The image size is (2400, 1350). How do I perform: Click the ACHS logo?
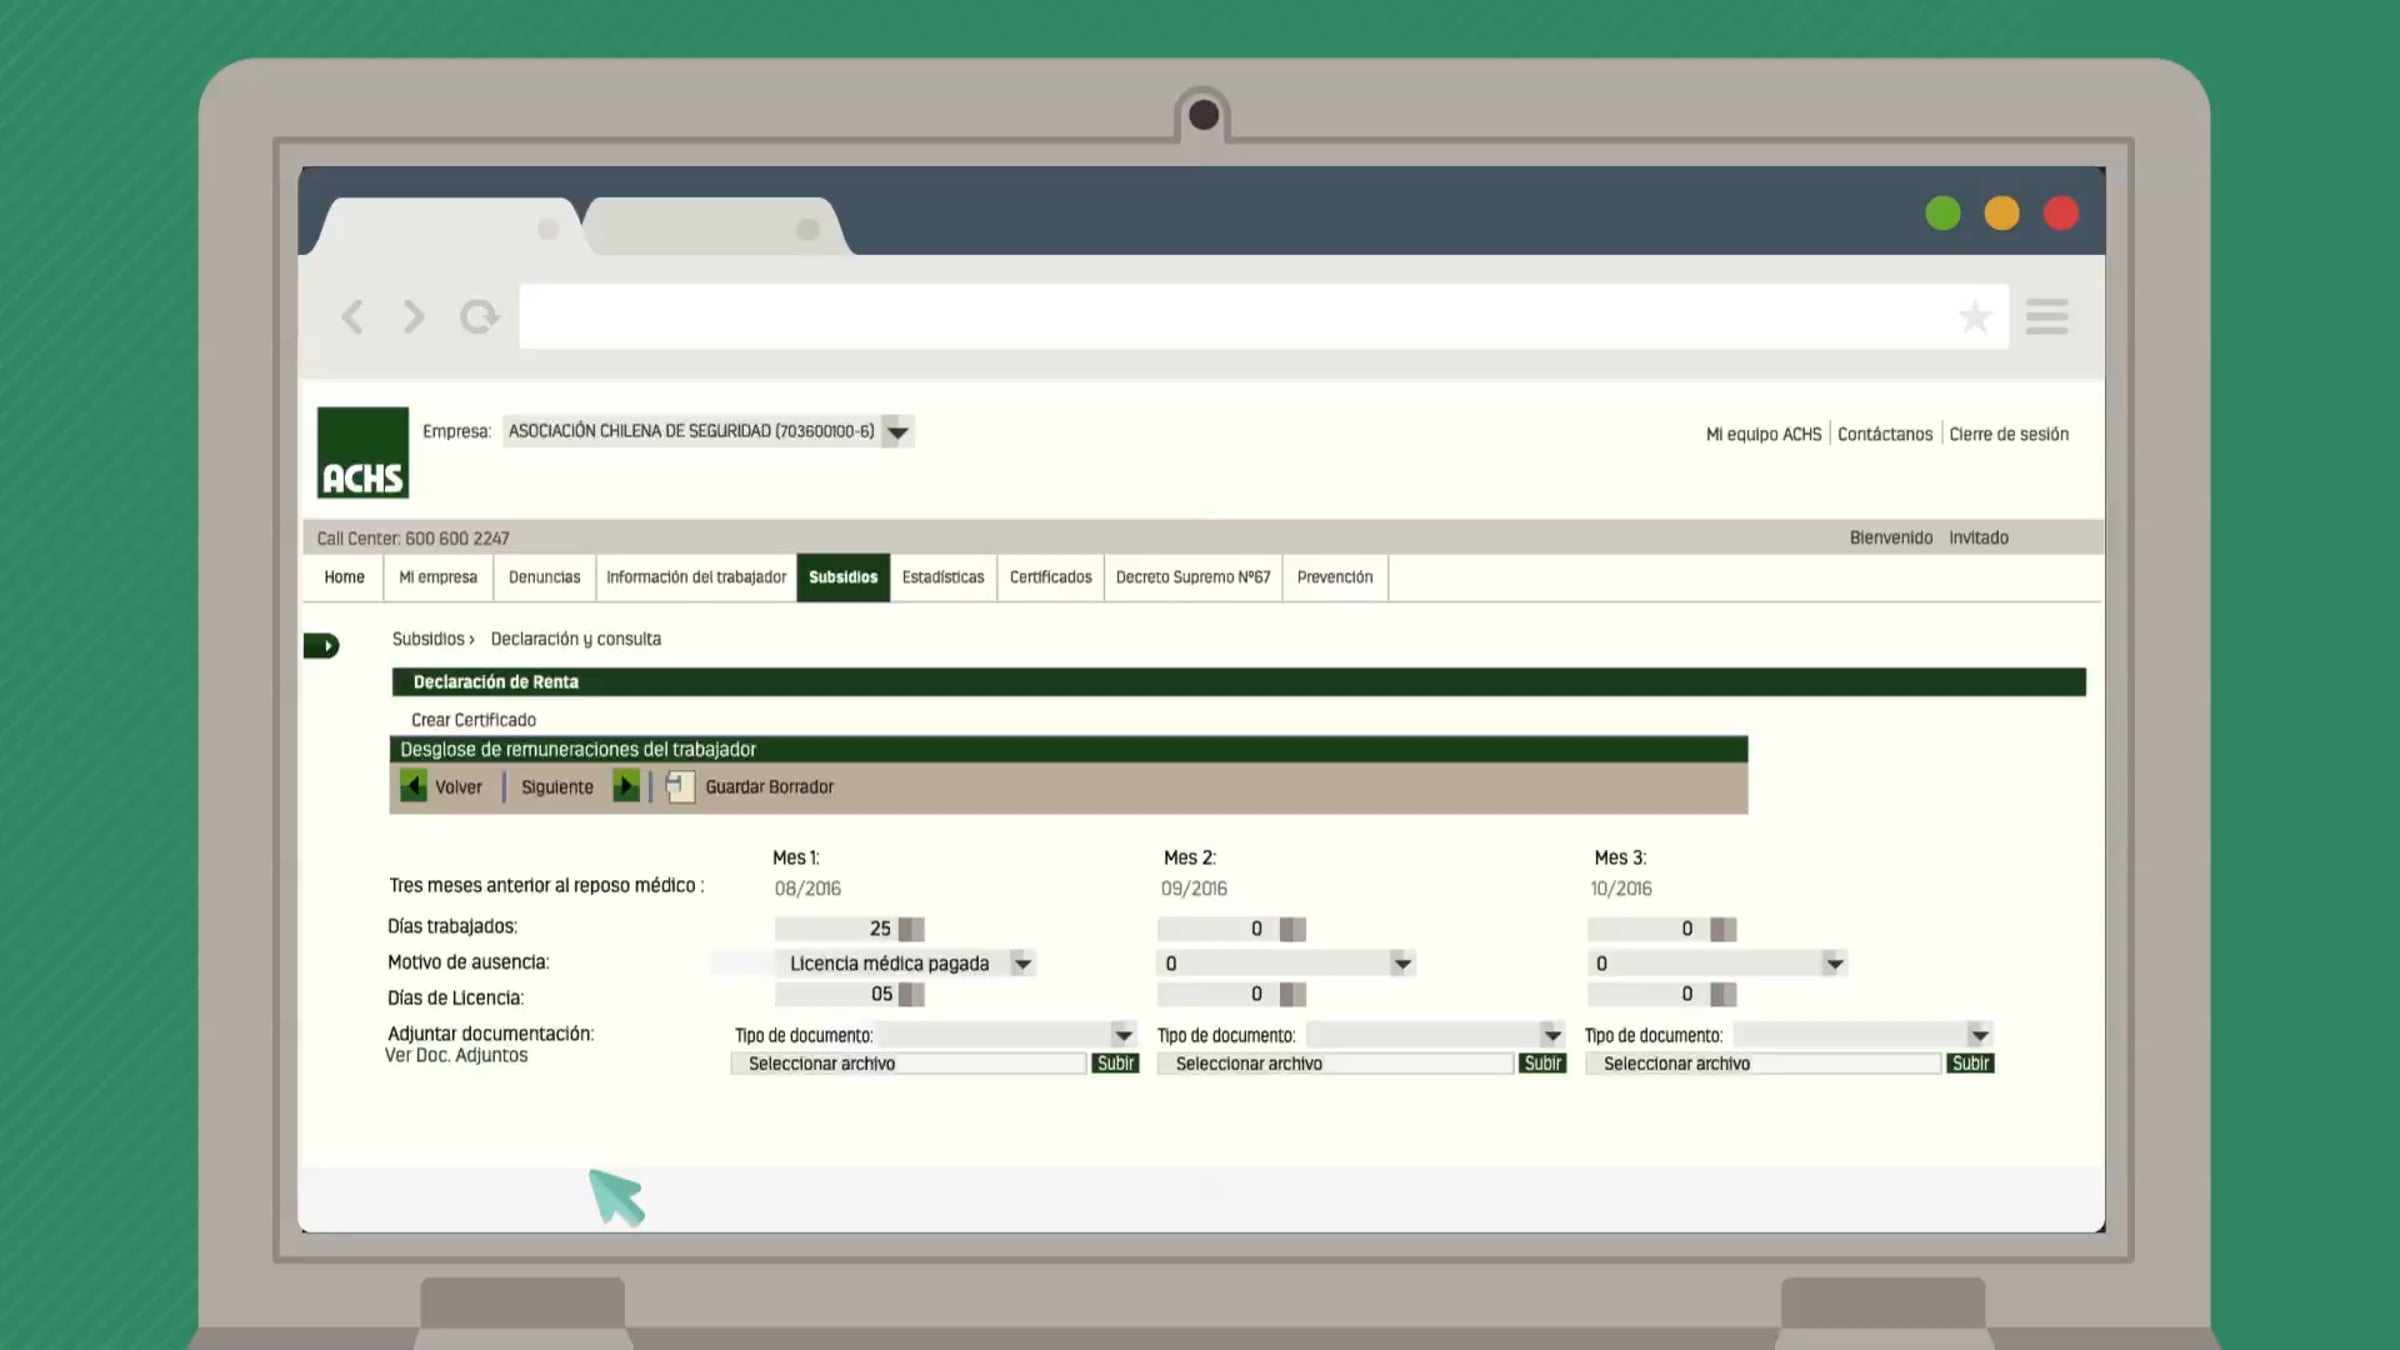coord(363,452)
